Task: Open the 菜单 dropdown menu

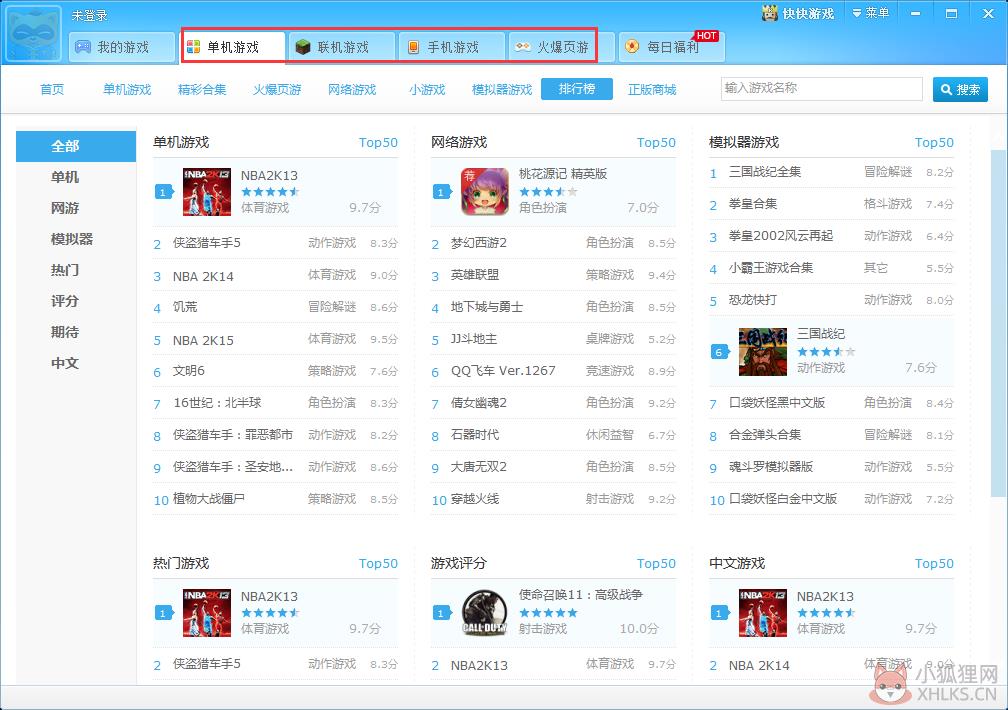Action: tap(870, 13)
